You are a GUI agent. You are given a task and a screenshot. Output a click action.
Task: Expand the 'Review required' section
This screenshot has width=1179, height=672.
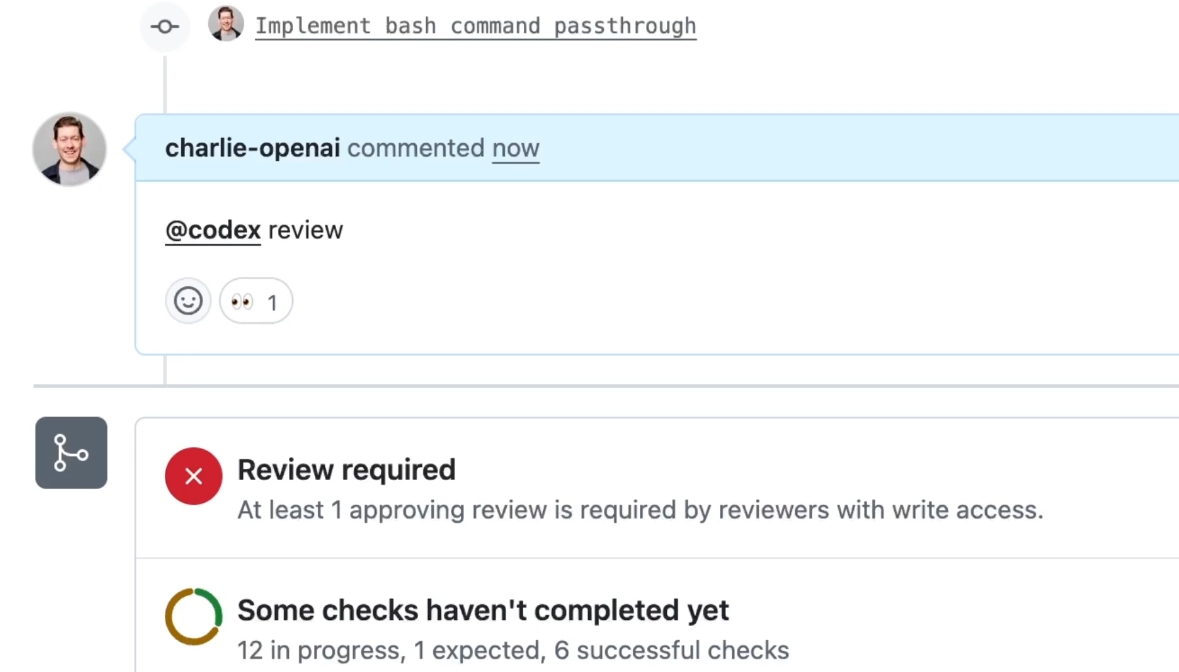(346, 470)
